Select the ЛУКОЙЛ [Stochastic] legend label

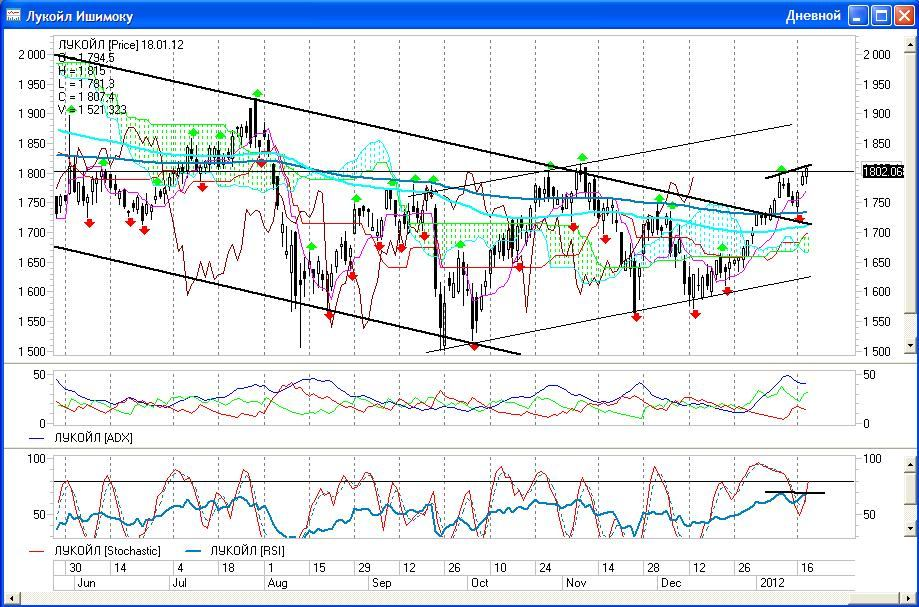point(107,551)
